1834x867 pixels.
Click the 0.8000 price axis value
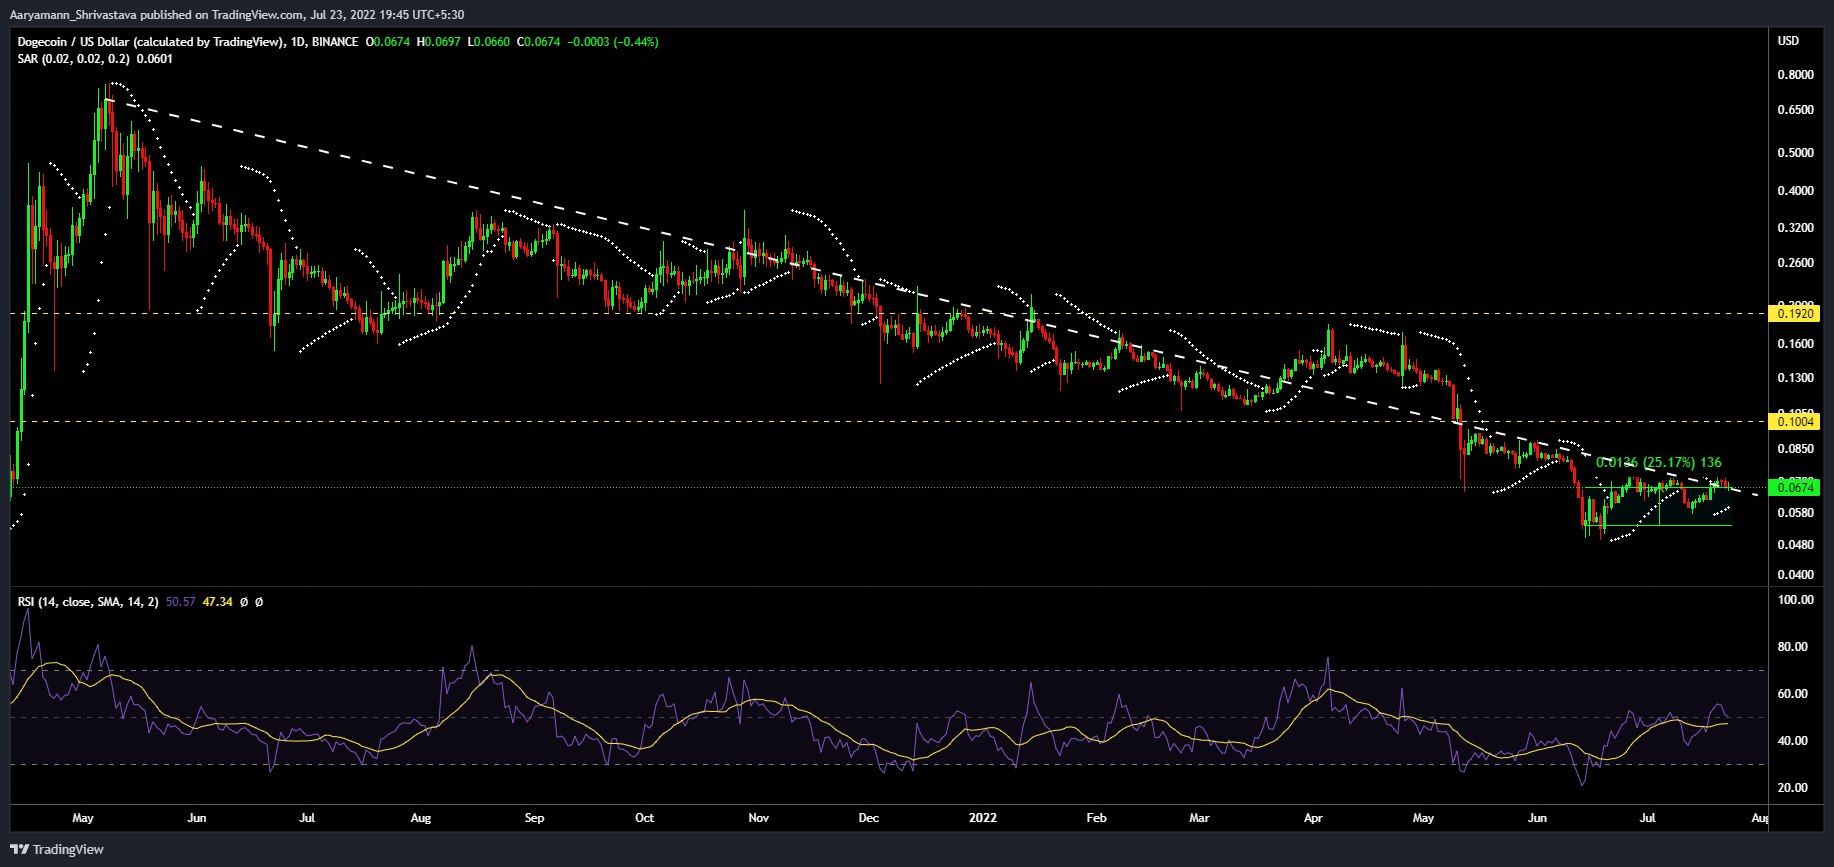pos(1795,75)
